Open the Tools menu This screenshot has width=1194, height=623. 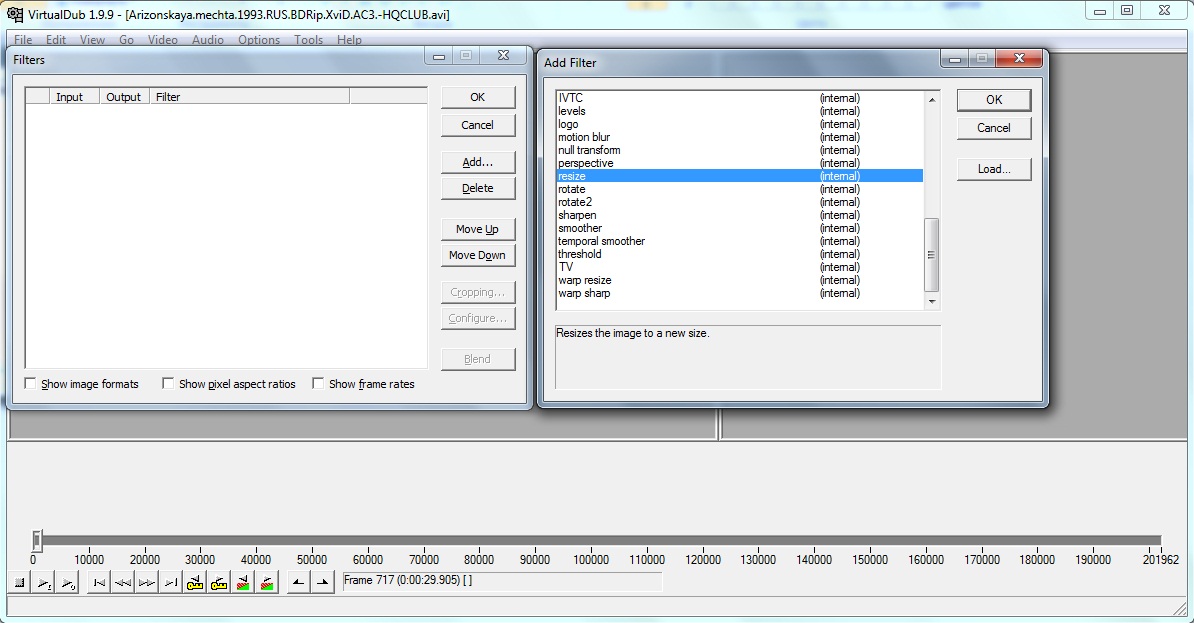pos(308,40)
